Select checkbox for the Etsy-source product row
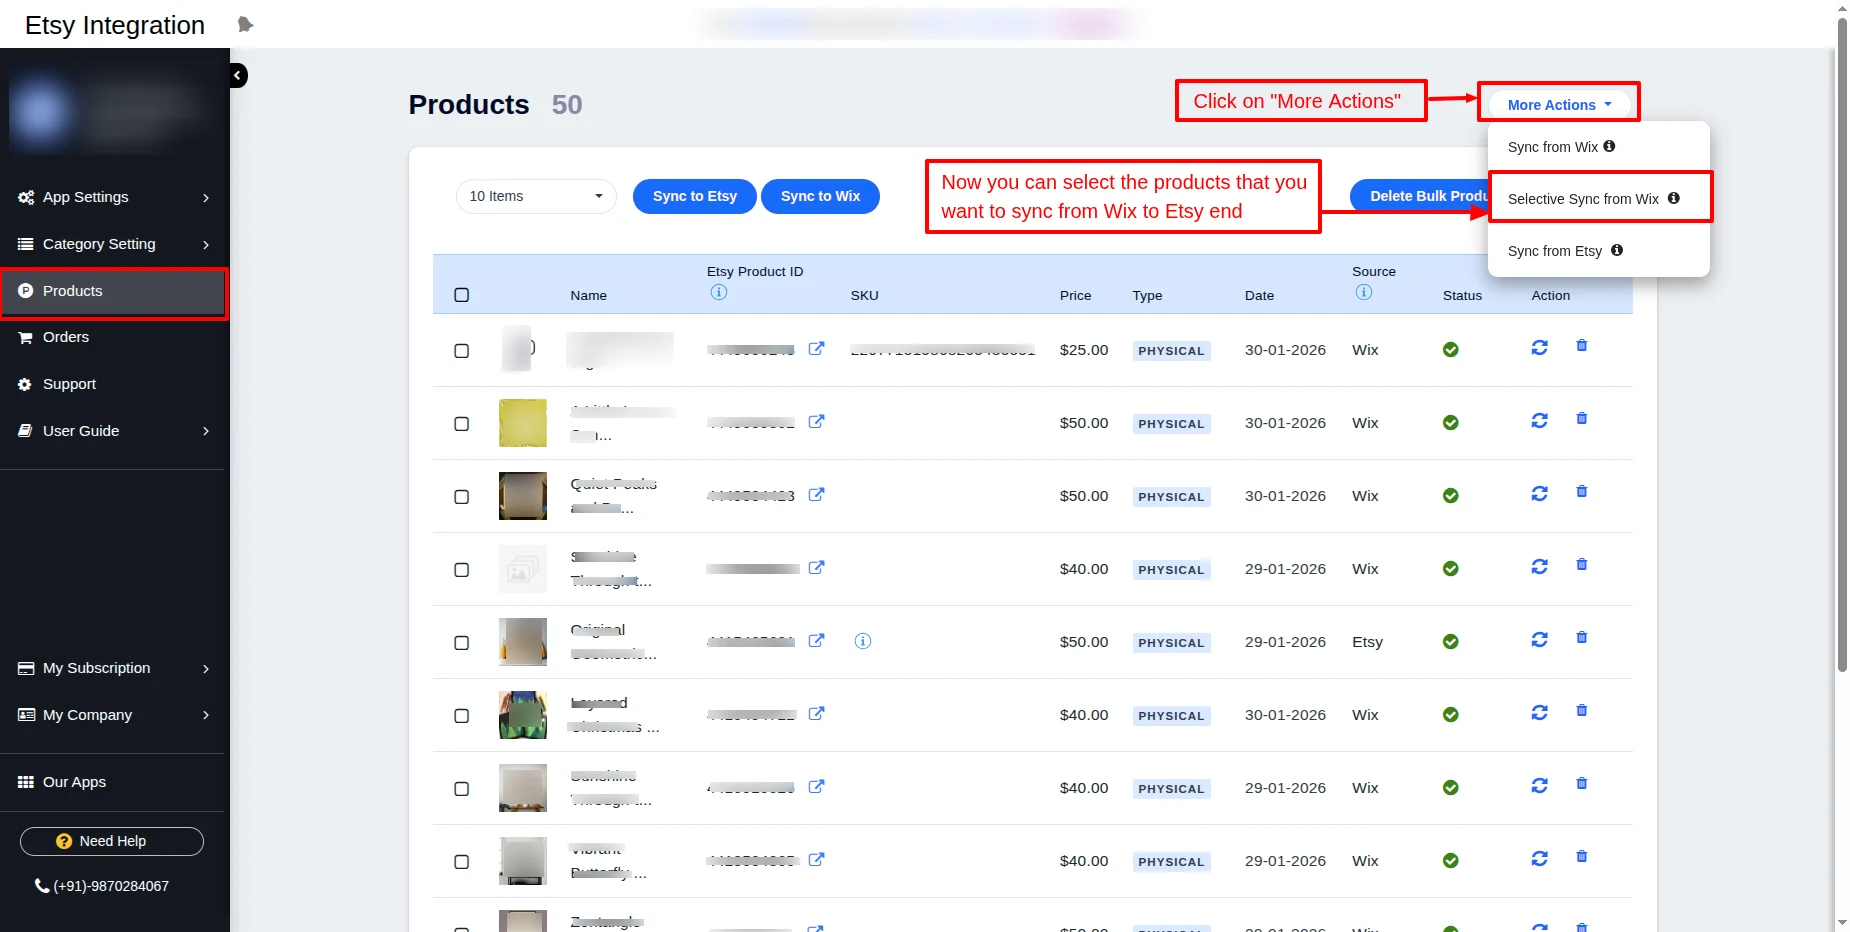 pos(461,643)
